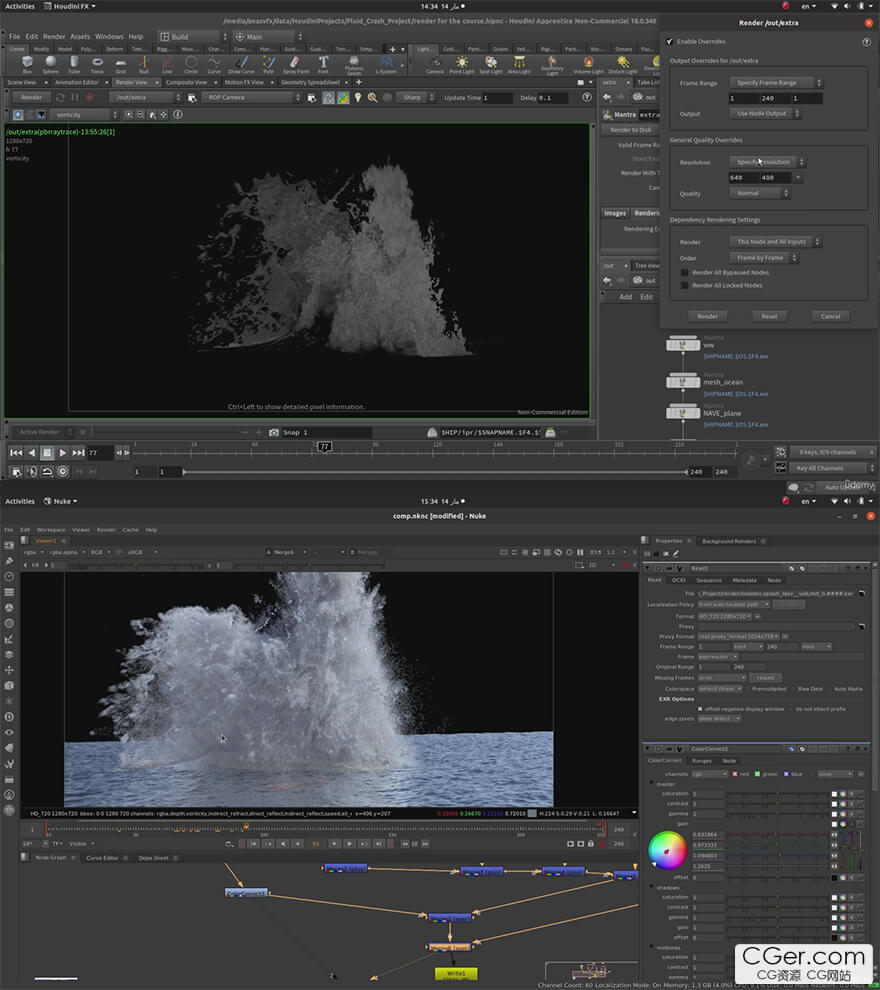Viewport: 880px width, 990px height.
Task: Add a Spot Light from the shelf
Action: click(491, 64)
